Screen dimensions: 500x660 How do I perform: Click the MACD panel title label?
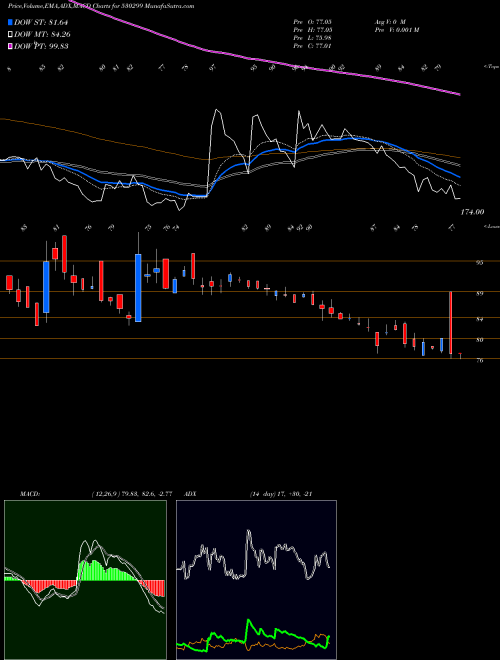tap(29, 494)
